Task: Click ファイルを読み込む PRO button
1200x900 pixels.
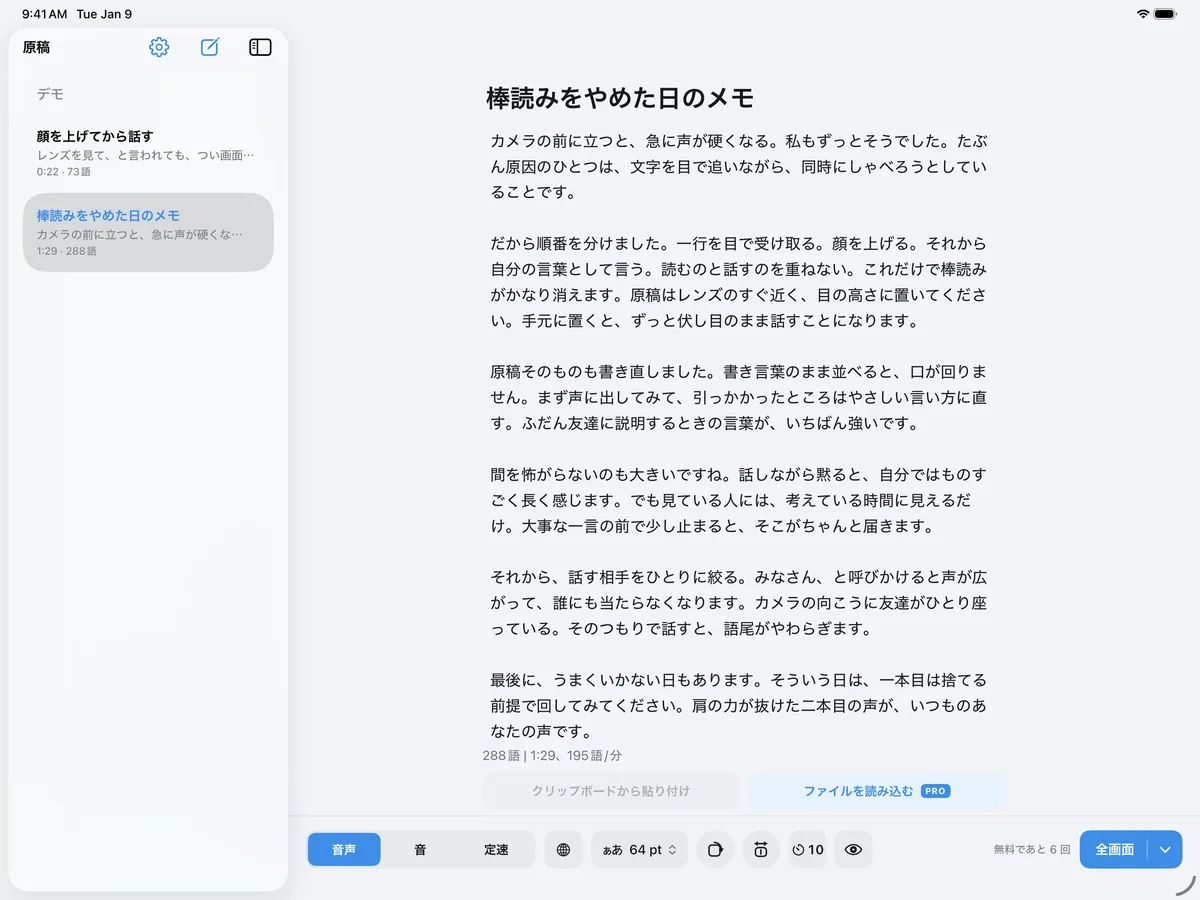Action: coord(876,791)
